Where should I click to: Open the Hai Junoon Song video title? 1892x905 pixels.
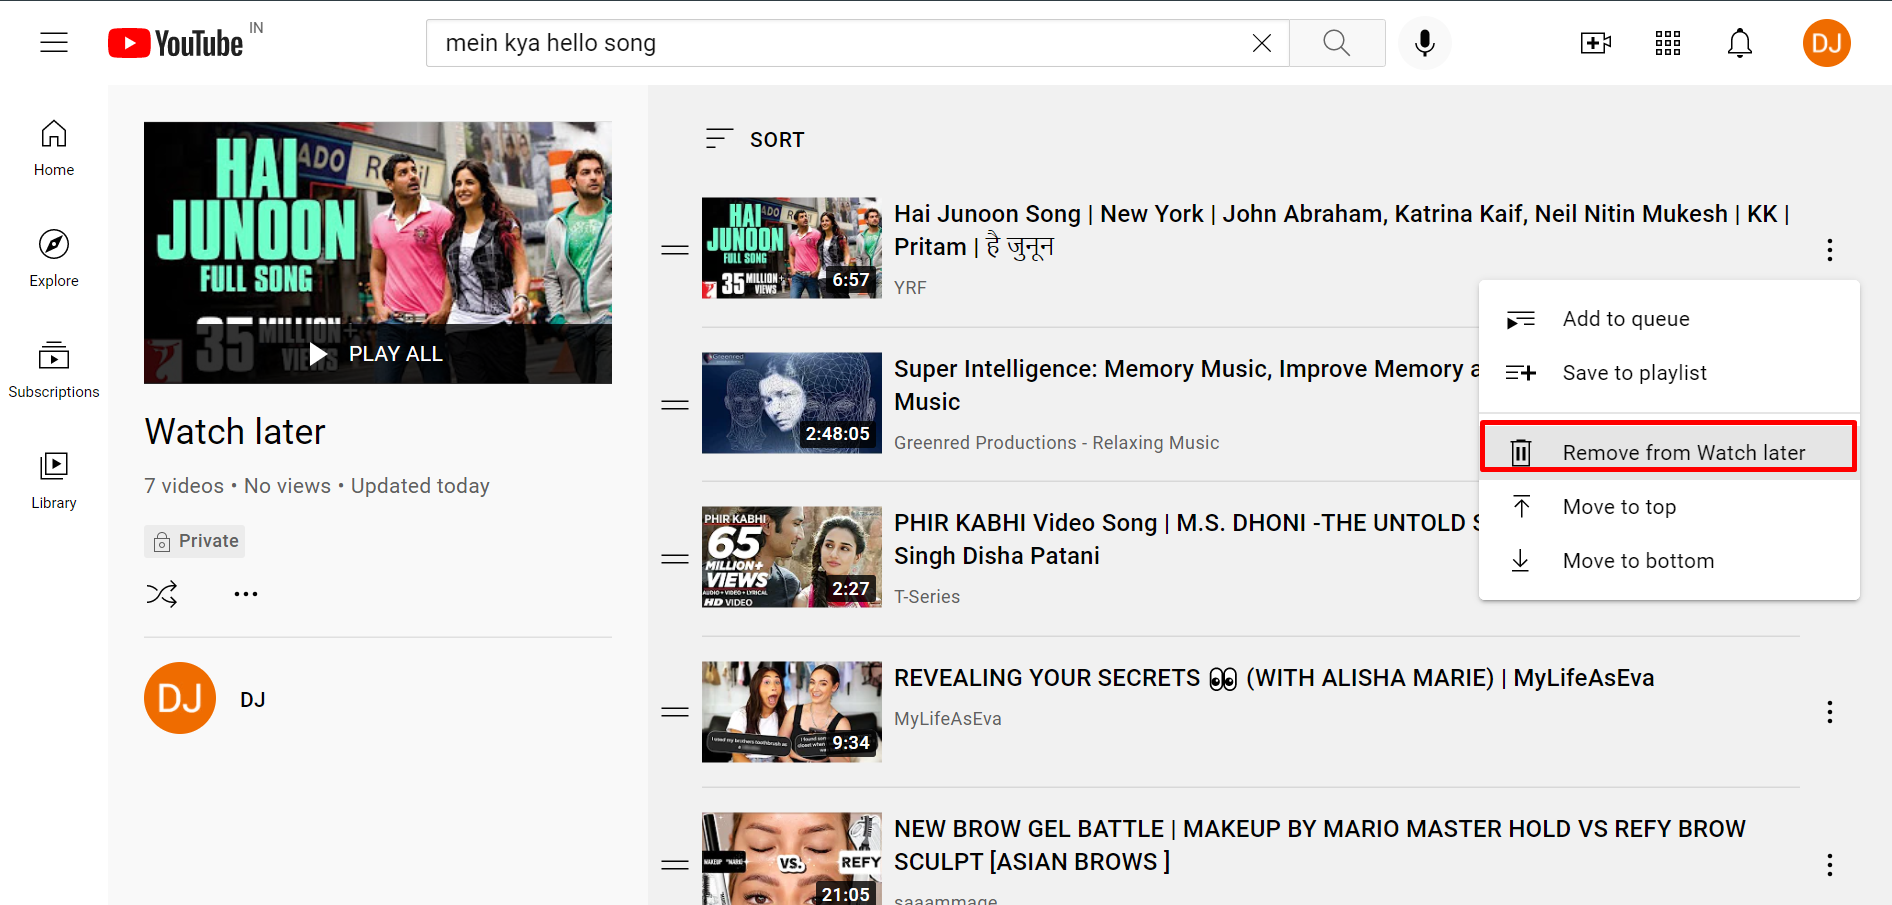(x=1341, y=230)
